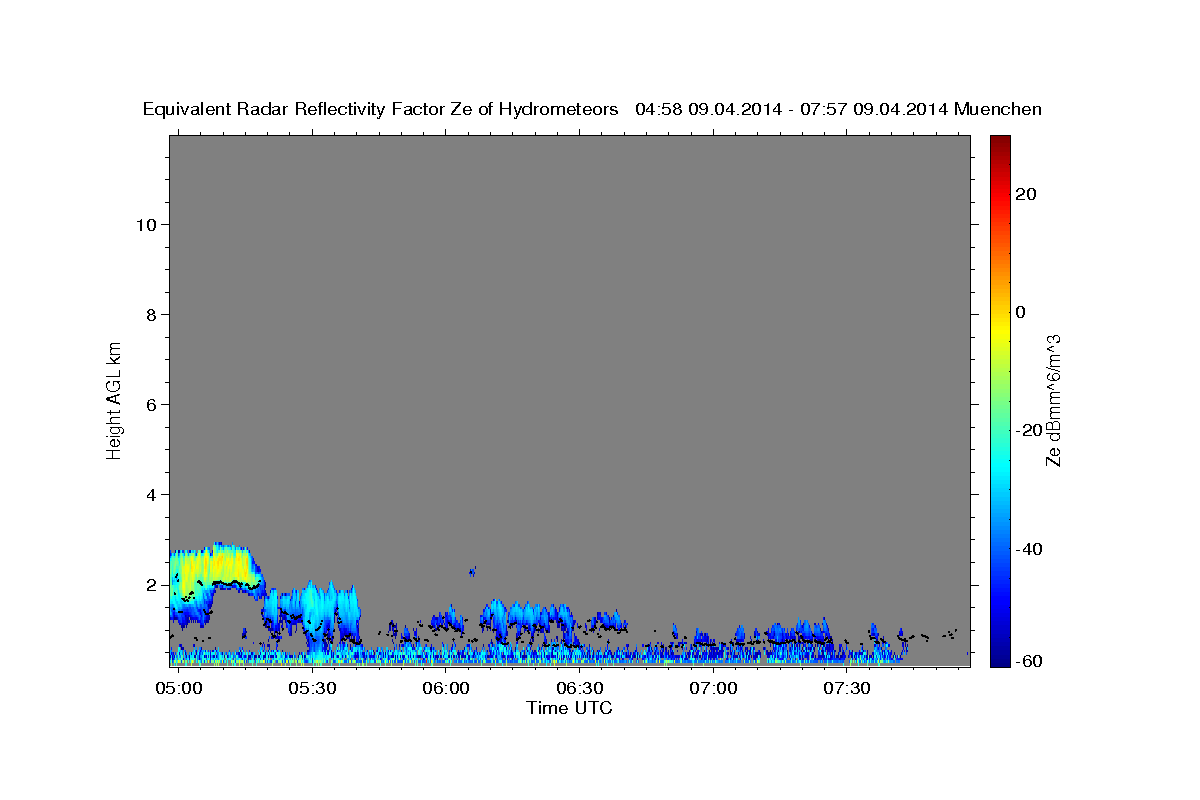Image resolution: width=1200 pixels, height=800 pixels.
Task: Click the 'Ze dBmm^6/m^3' colorbar unit label
Action: pyautogui.click(x=1053, y=400)
